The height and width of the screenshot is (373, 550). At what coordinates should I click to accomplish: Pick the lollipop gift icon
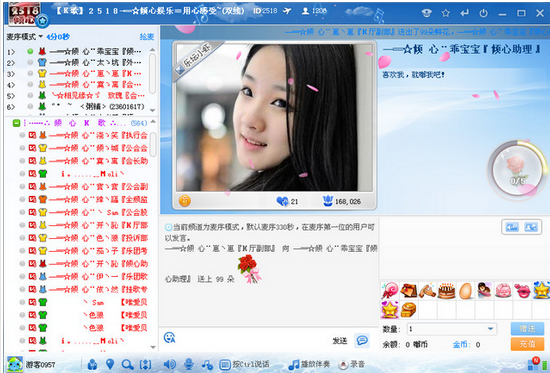coord(390,291)
